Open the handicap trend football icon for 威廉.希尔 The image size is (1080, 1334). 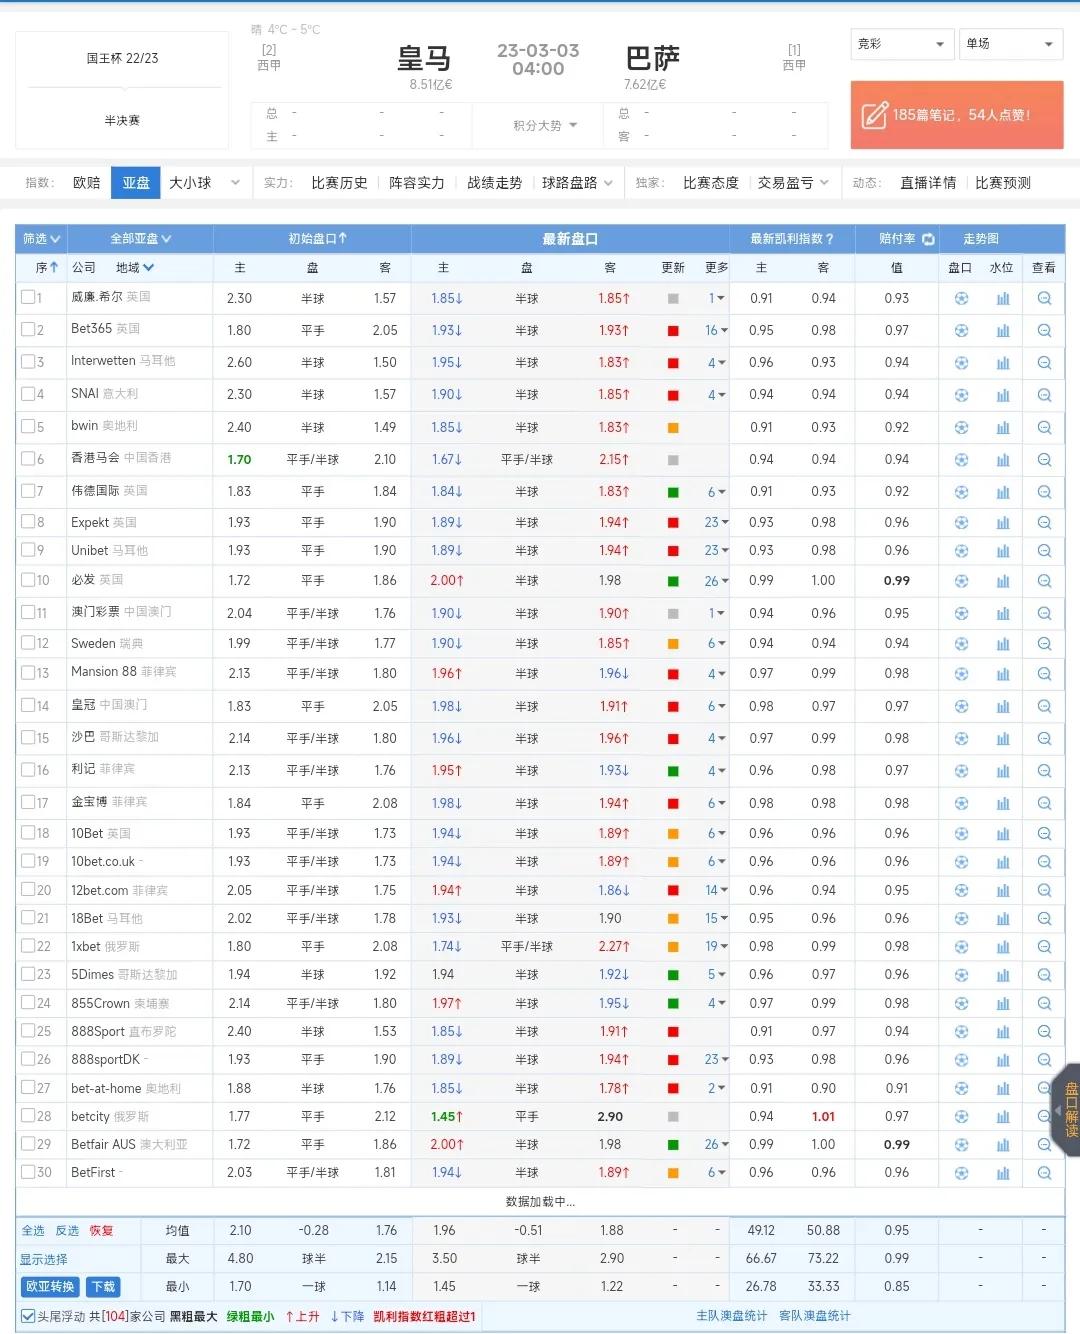coord(961,298)
